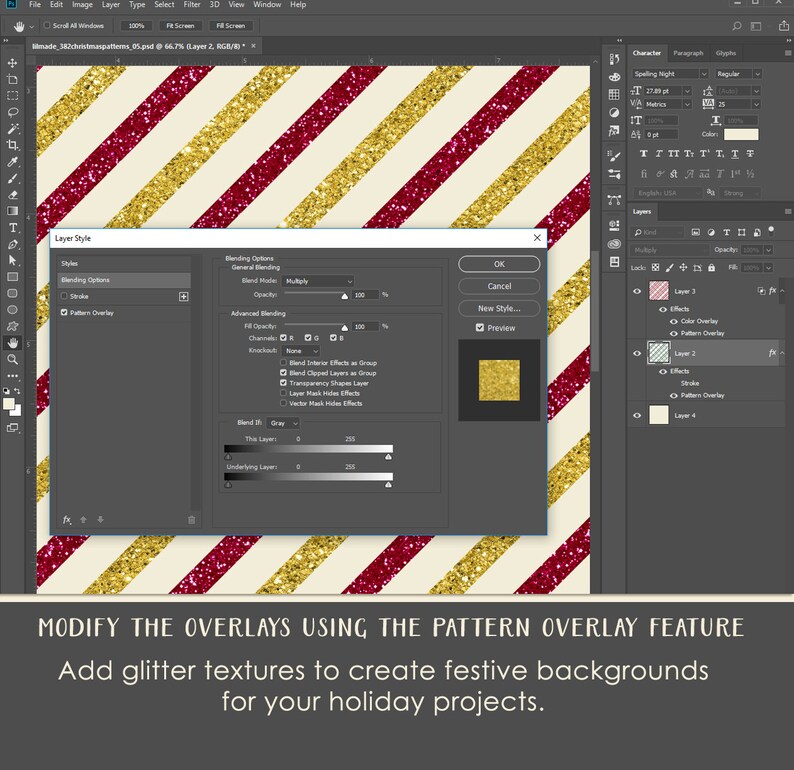Click the delete effect trash icon
Screen dimensions: 794x770
[x=191, y=520]
